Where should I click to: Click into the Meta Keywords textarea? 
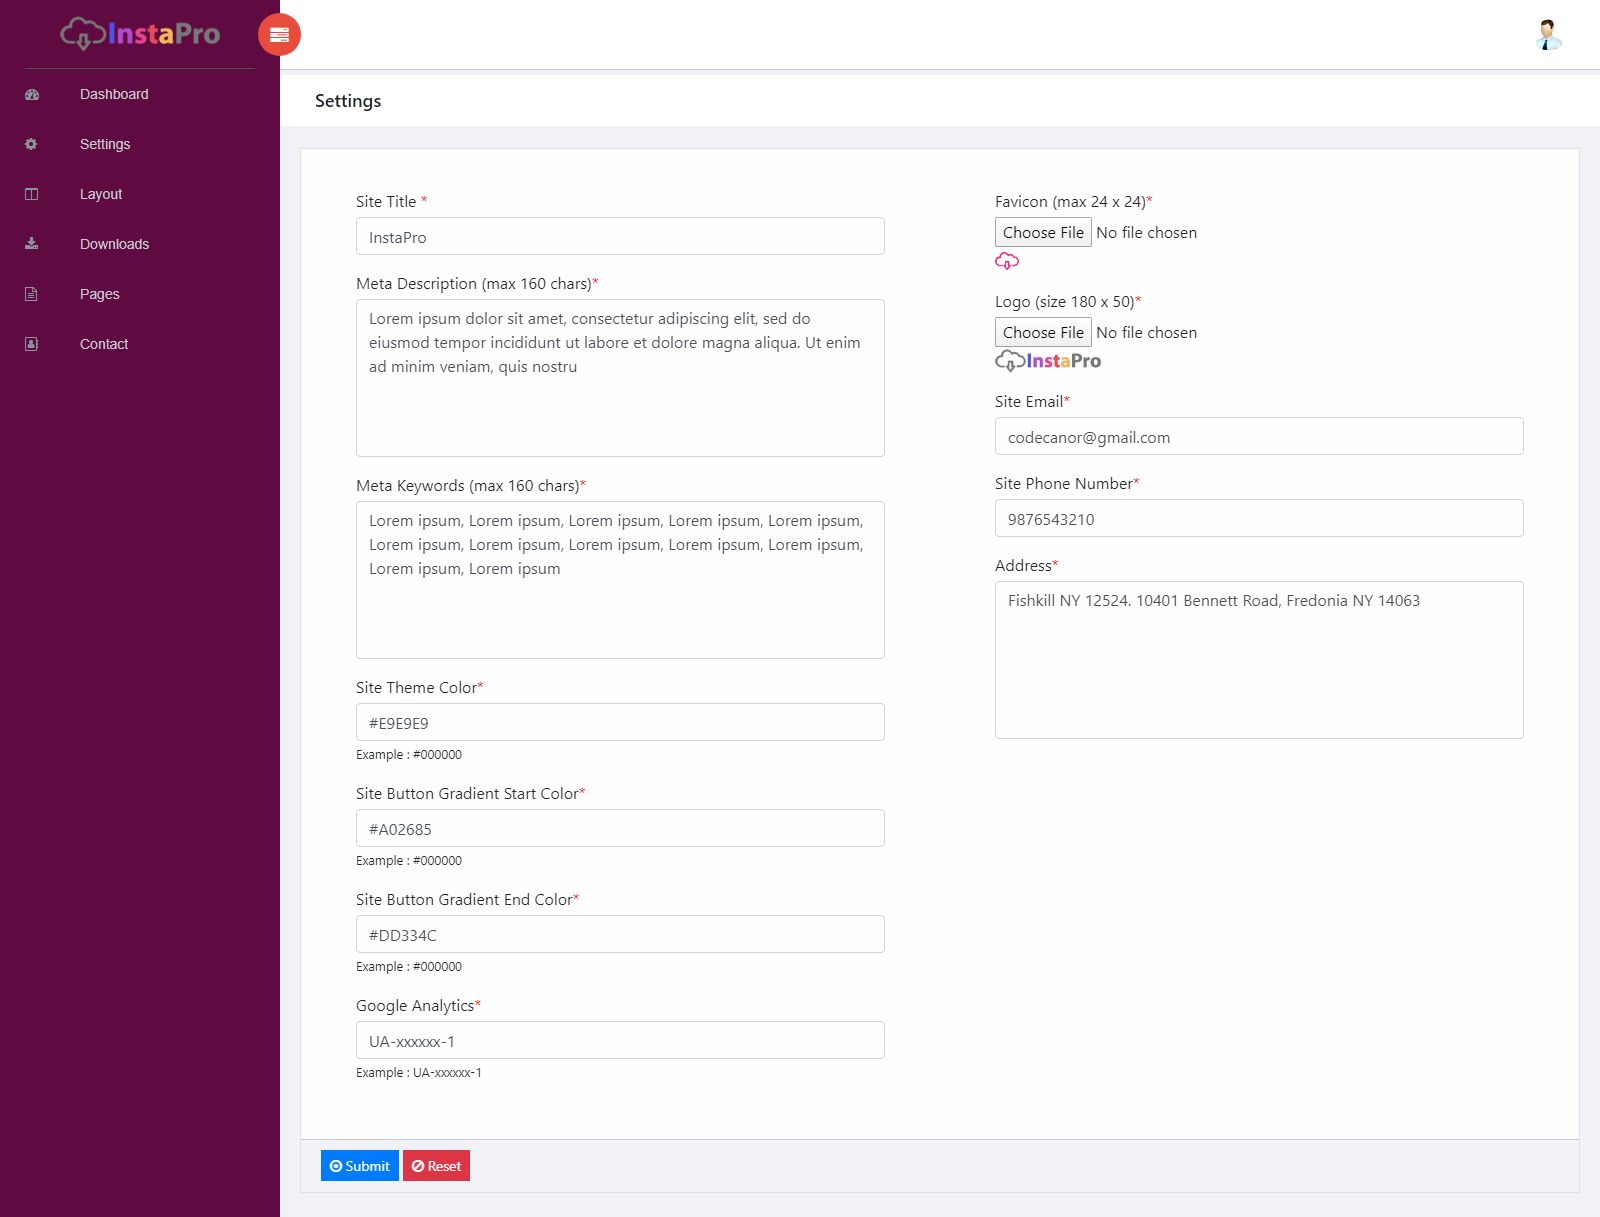pyautogui.click(x=620, y=580)
